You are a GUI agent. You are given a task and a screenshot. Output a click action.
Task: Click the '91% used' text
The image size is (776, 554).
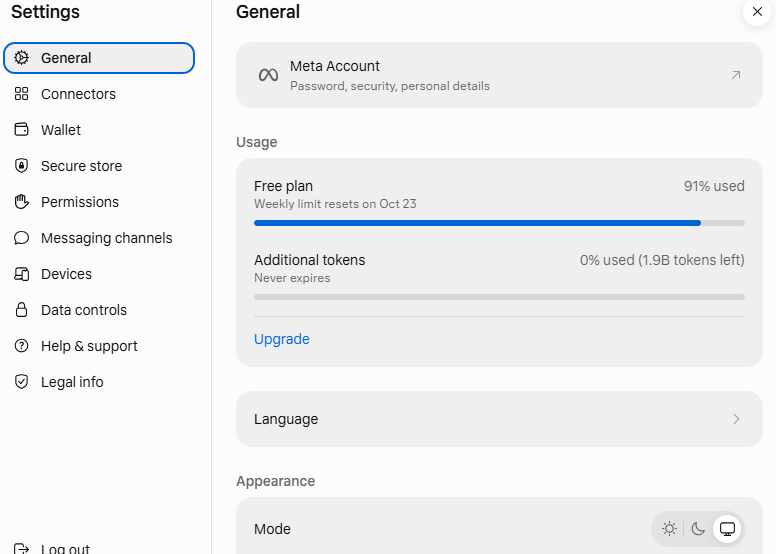pos(714,186)
